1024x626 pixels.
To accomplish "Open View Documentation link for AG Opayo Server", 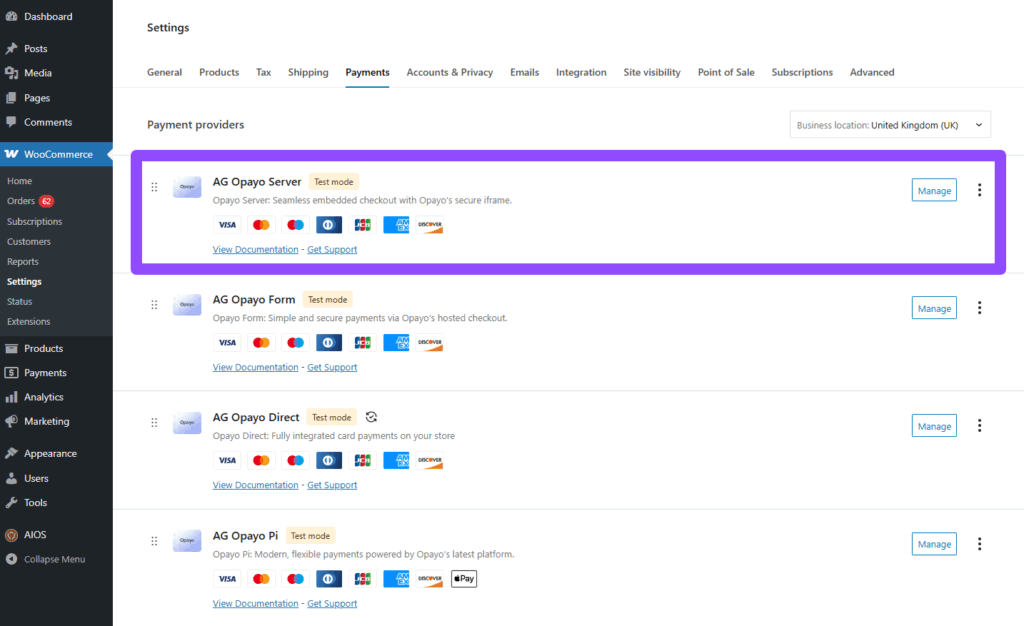I will coord(255,249).
